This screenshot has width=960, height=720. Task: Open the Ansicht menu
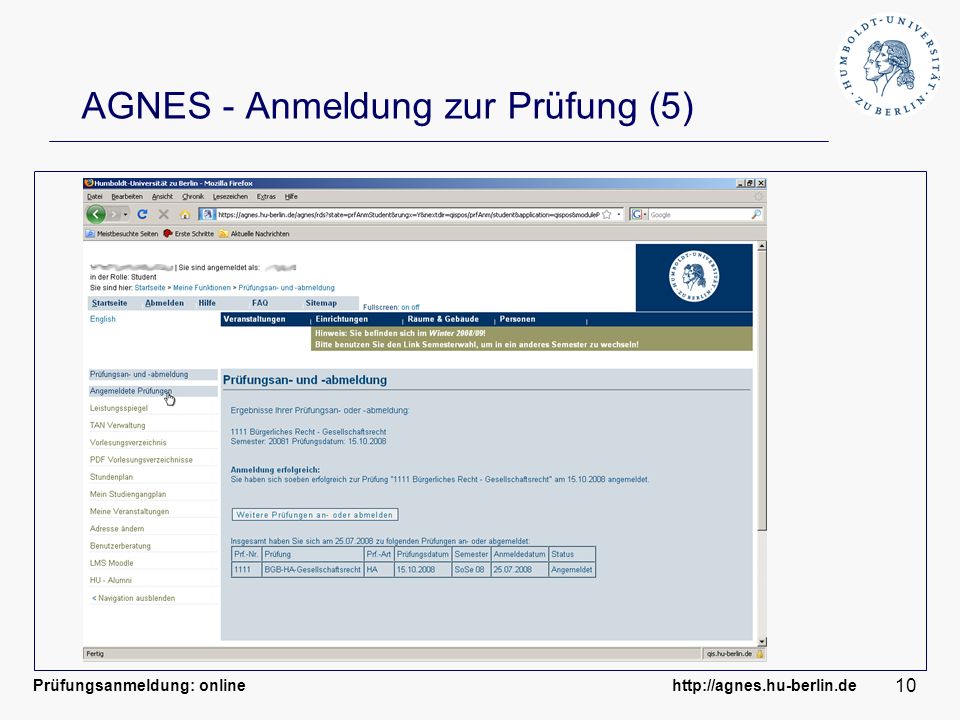click(x=162, y=197)
